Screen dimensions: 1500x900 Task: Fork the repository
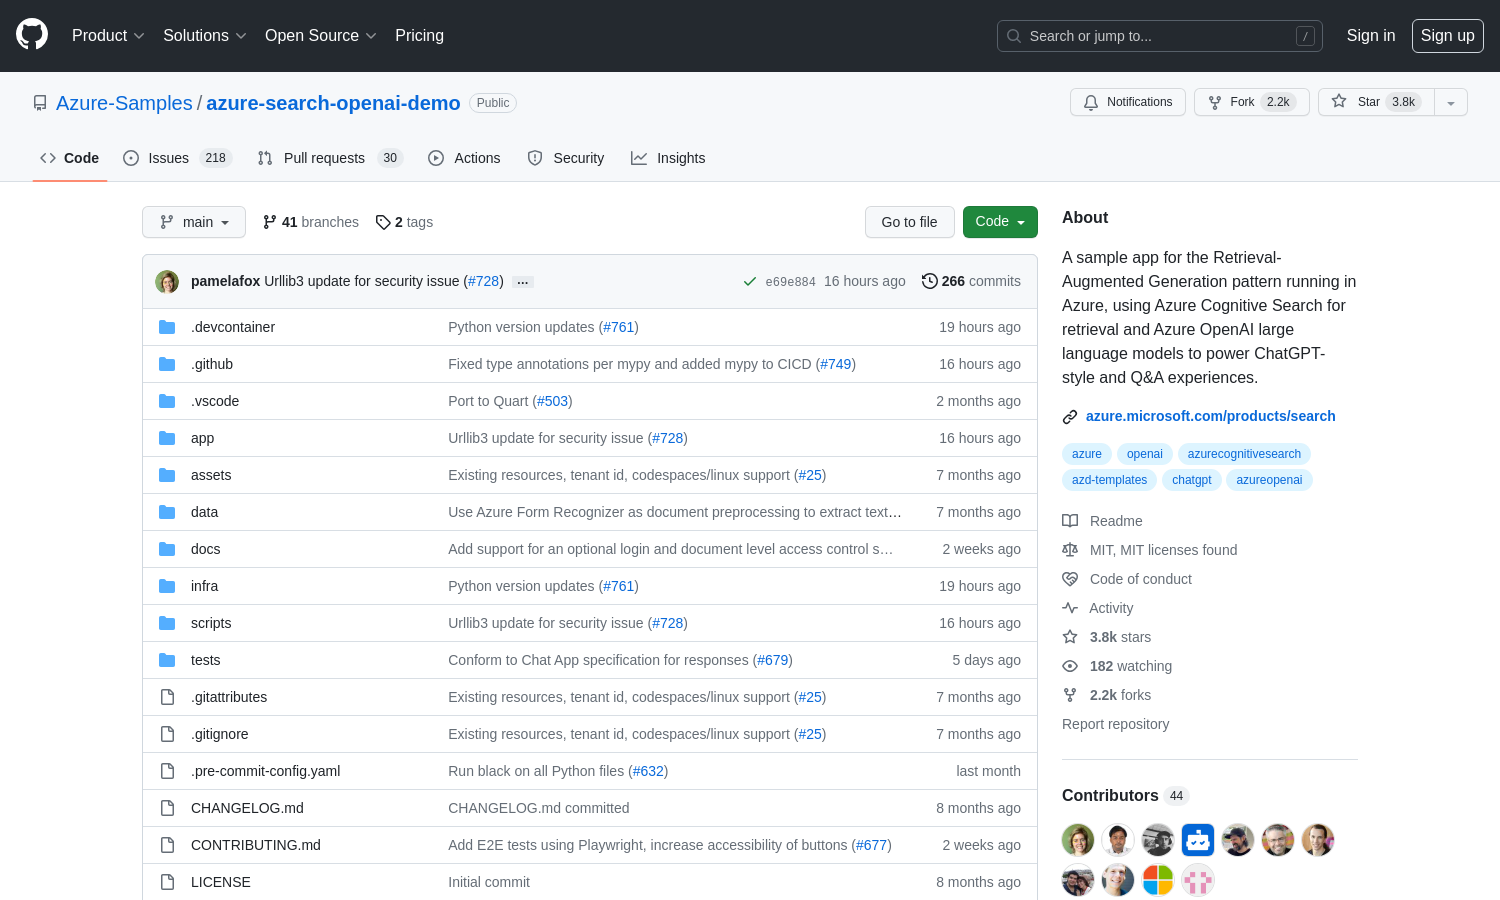pos(1251,102)
